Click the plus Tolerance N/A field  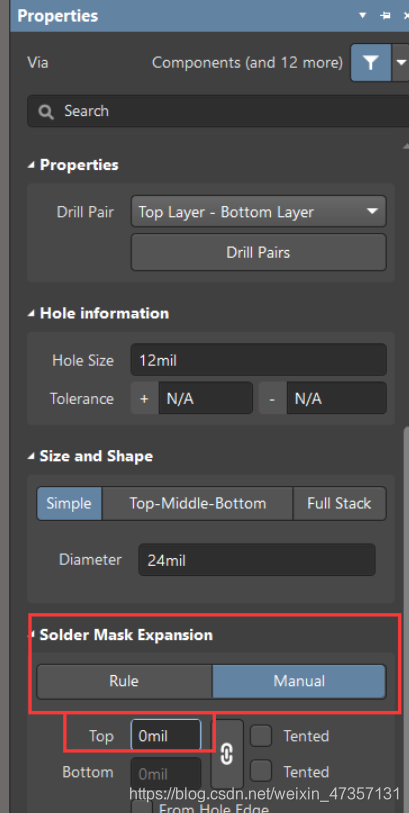coord(205,398)
